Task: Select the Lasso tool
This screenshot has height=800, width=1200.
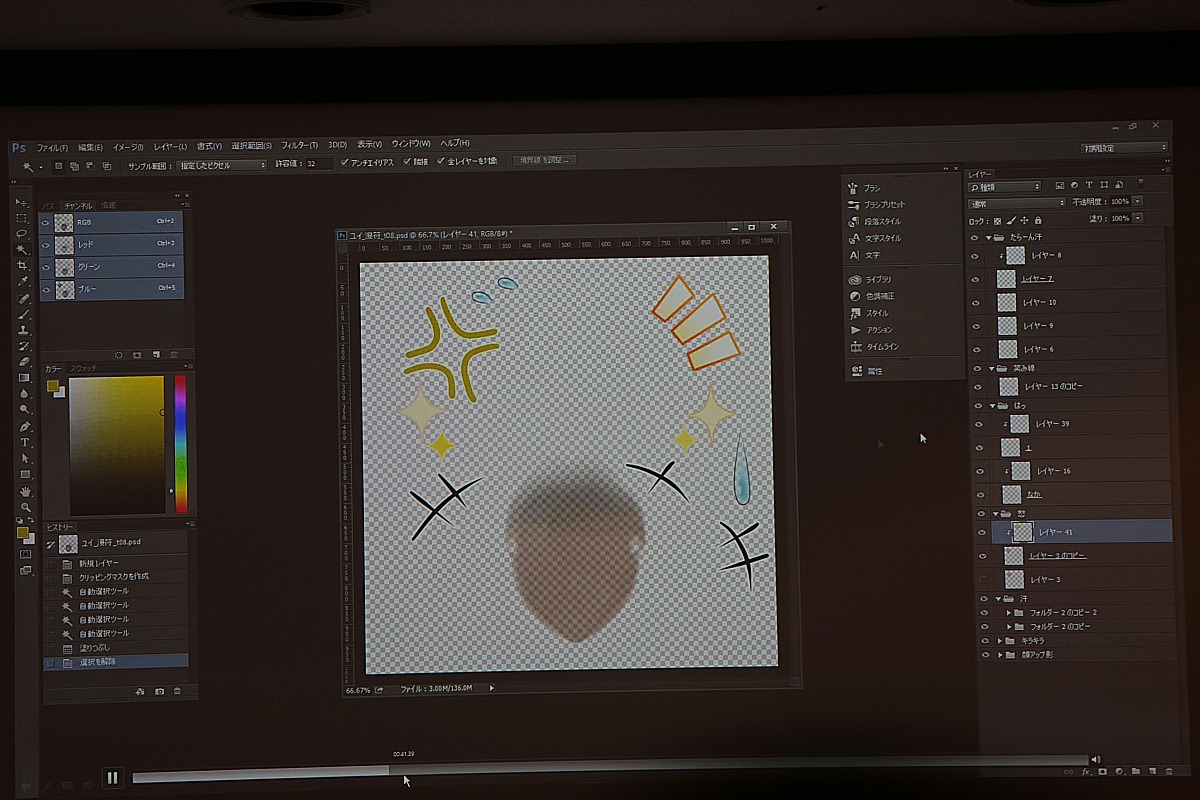Action: (x=22, y=233)
